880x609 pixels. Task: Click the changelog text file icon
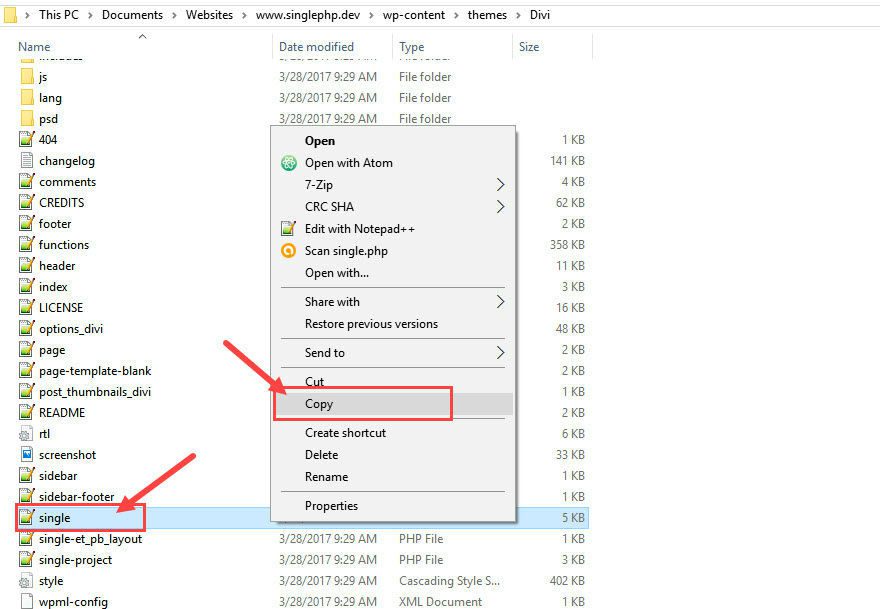pos(27,161)
